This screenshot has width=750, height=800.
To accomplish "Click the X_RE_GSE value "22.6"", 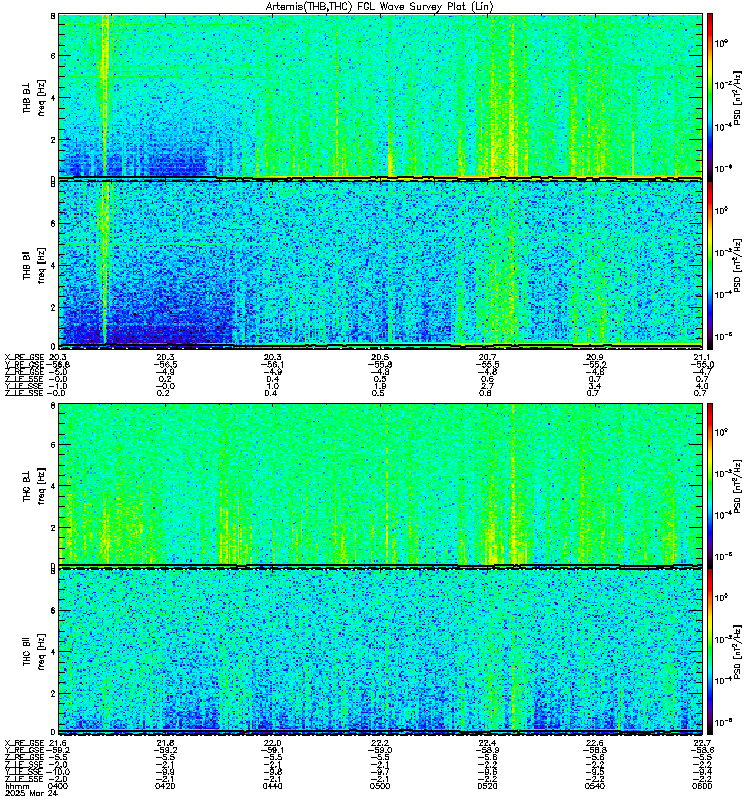I will 594,743.
